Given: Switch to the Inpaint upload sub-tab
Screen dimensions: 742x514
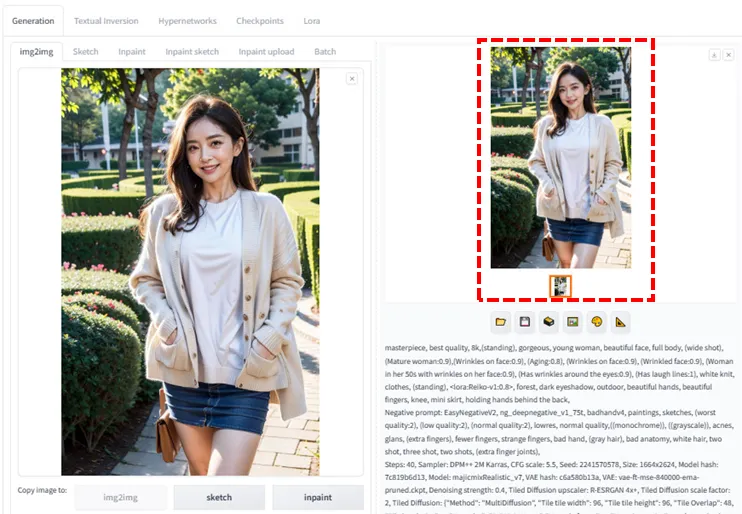Looking at the screenshot, I should tap(266, 52).
